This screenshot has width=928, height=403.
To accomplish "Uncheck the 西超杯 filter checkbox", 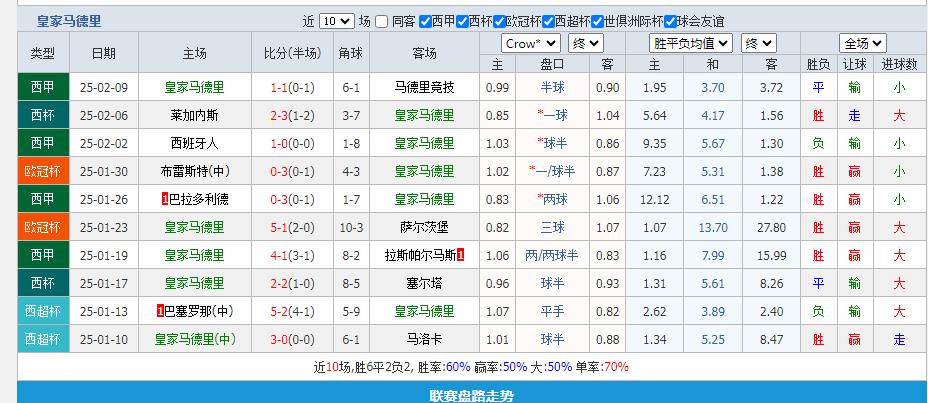I will pos(548,22).
